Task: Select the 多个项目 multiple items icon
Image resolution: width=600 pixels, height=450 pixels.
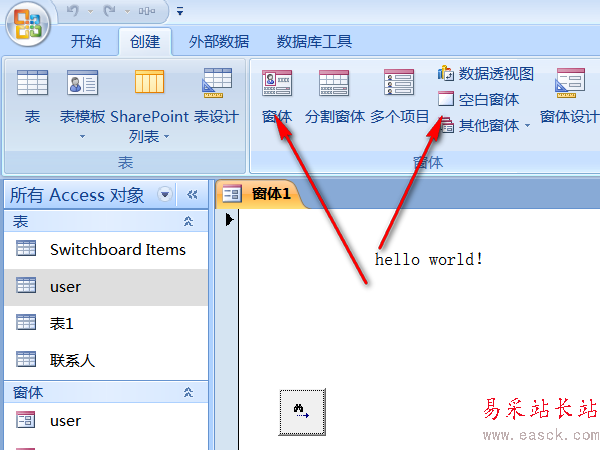Action: coord(399,82)
